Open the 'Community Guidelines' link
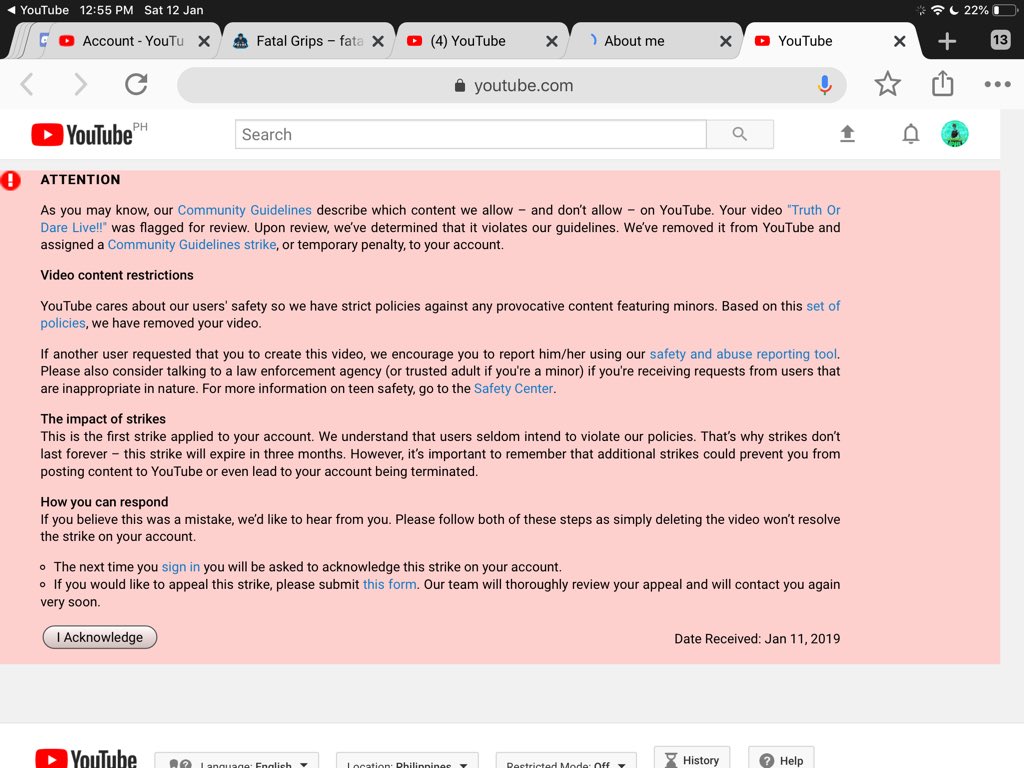Viewport: 1024px width, 768px height. 244,210
